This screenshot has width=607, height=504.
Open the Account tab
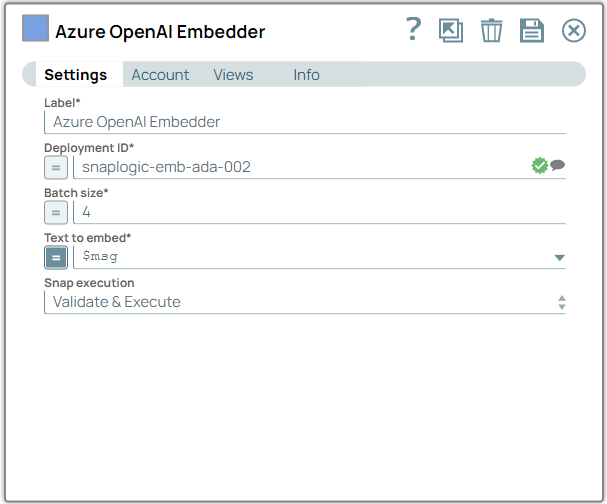(160, 75)
